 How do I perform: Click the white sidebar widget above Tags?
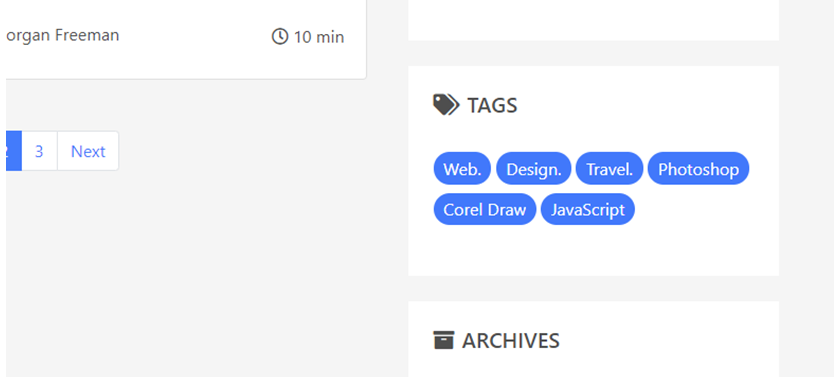(x=593, y=20)
